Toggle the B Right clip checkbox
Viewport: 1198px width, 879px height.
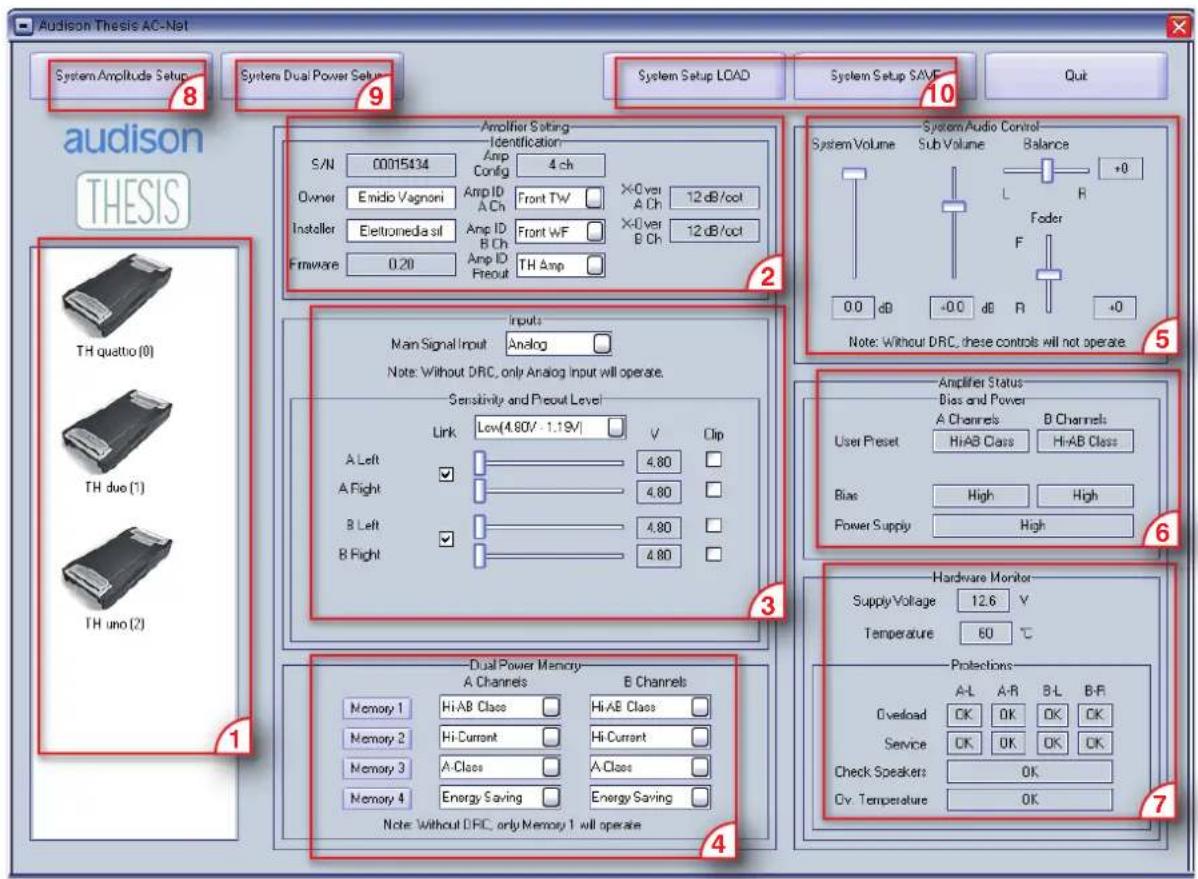714,554
